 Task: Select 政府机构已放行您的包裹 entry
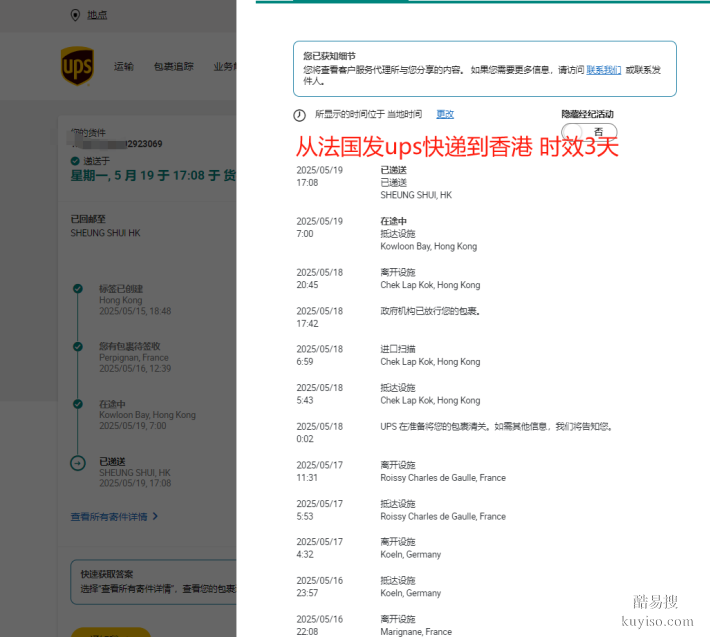(x=388, y=317)
